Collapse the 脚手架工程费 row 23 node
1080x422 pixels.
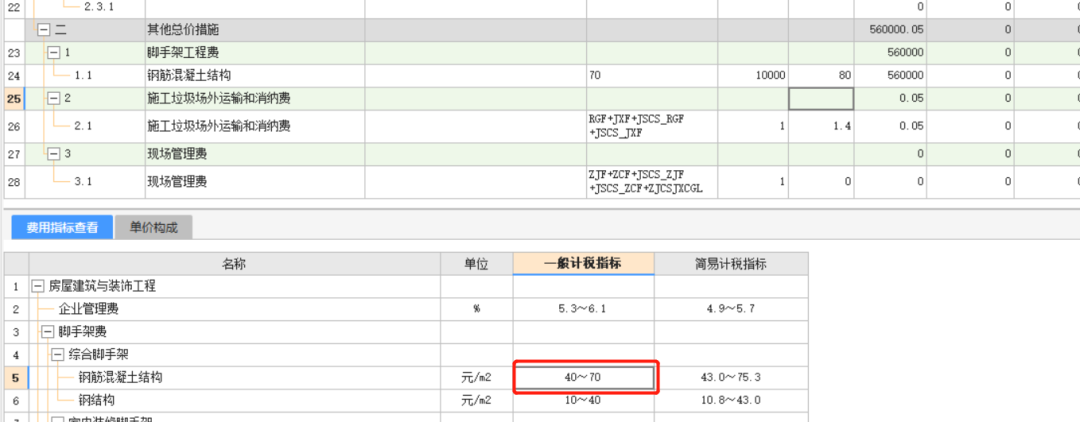click(54, 52)
